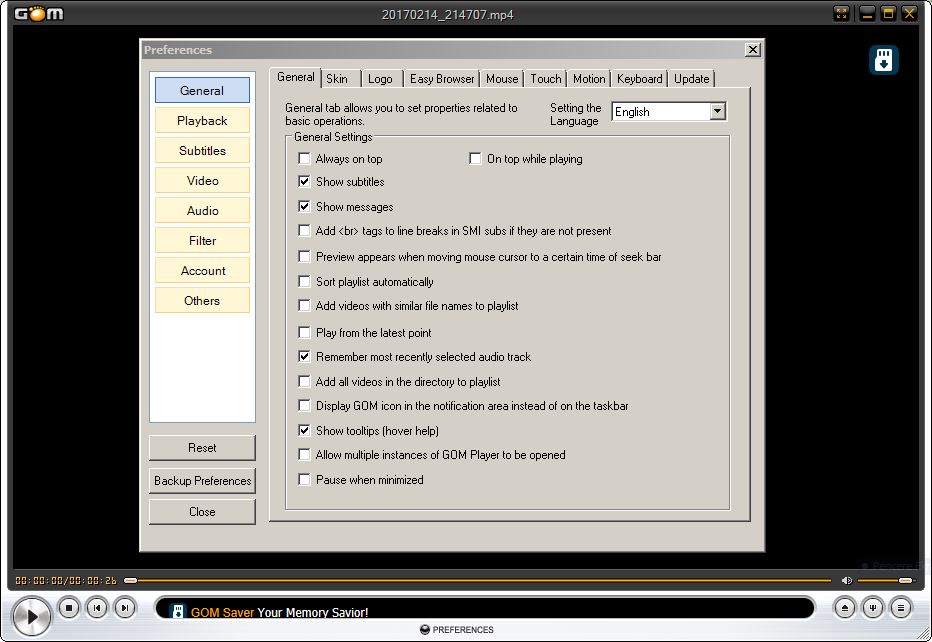Enable Add <br> tags to SMI subs
This screenshot has width=932, height=642.
(304, 231)
